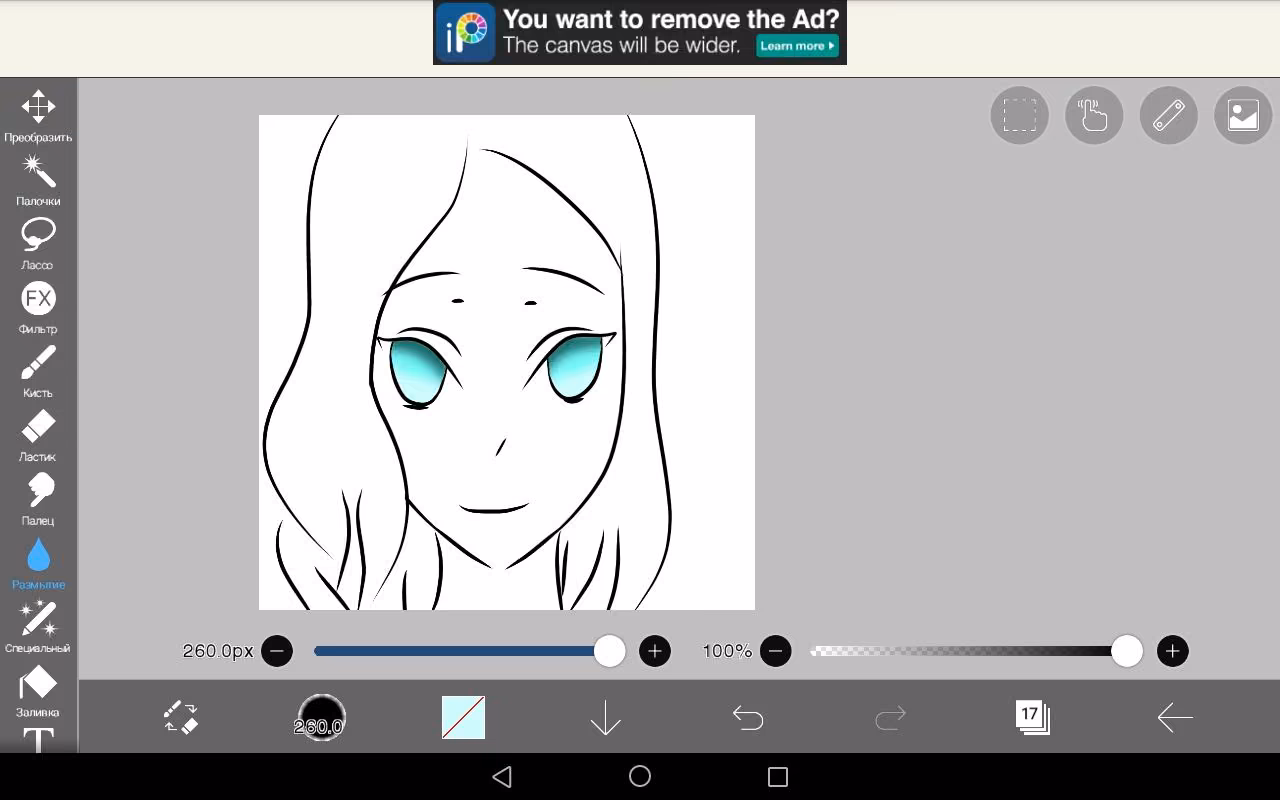Tap the Android back navigation button
Screen dimensions: 1280x800
click(x=502, y=776)
